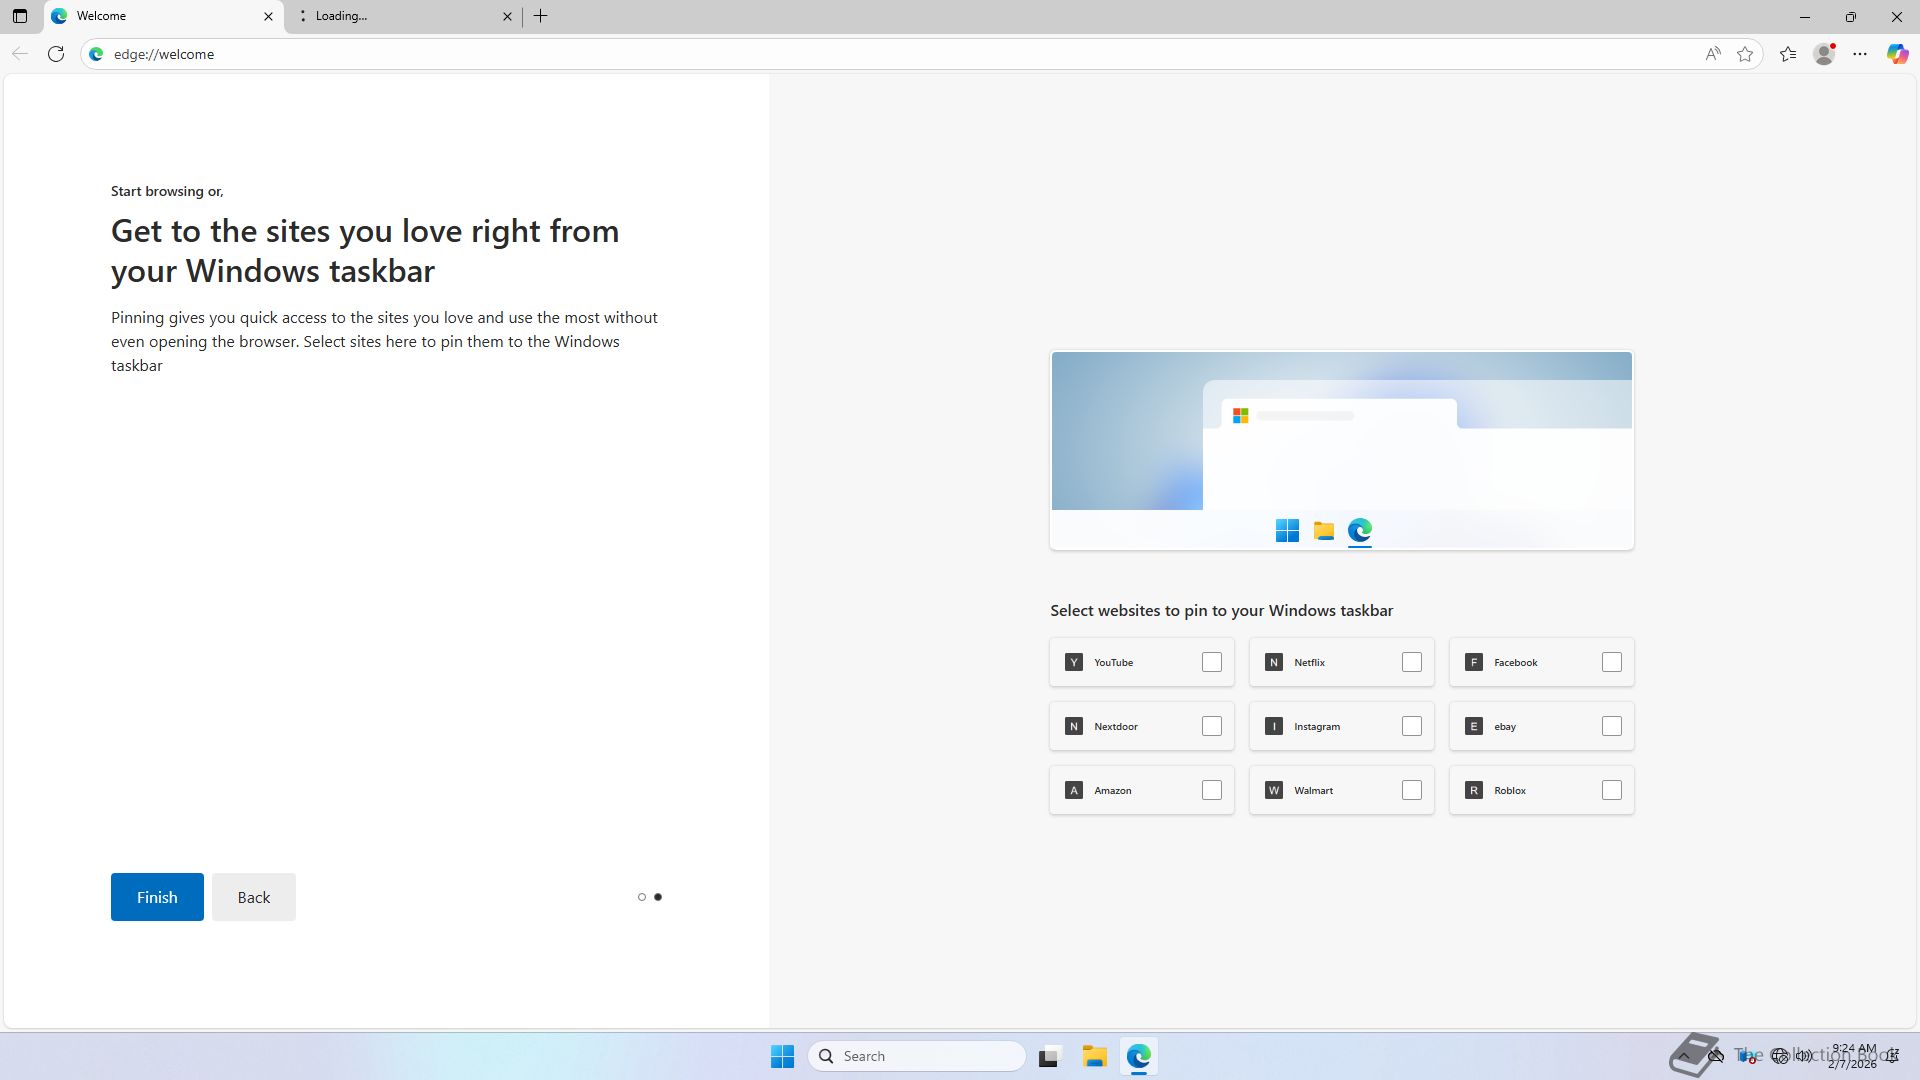Viewport: 1920px width, 1080px height.
Task: Enable the Roblox pin checkbox
Action: (x=1611, y=790)
